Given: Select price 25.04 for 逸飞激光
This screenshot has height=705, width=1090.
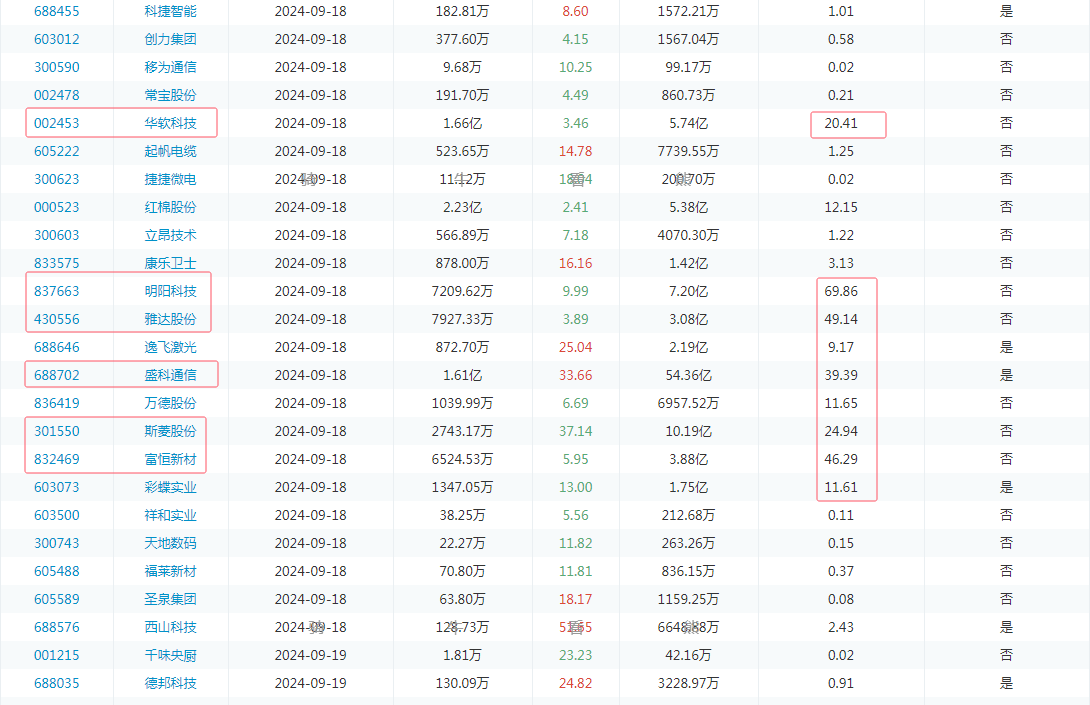Looking at the screenshot, I should point(576,347).
